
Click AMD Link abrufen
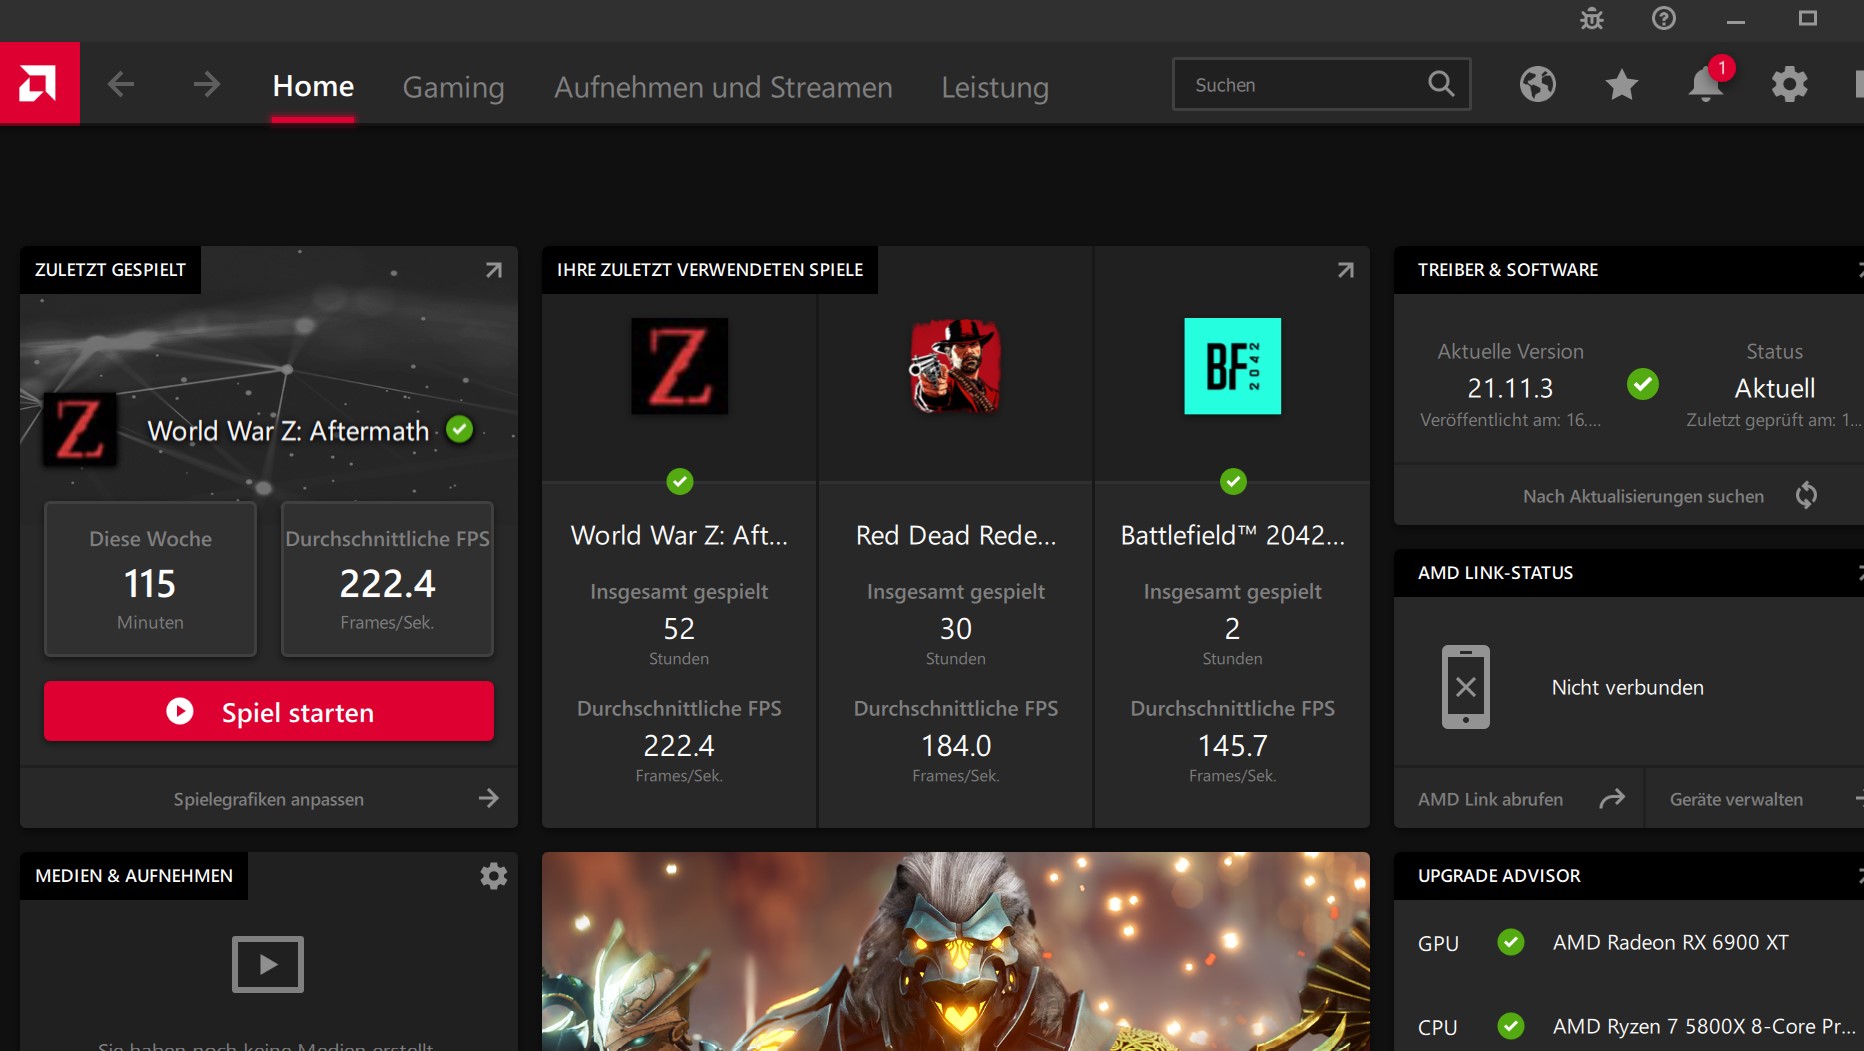click(1490, 799)
